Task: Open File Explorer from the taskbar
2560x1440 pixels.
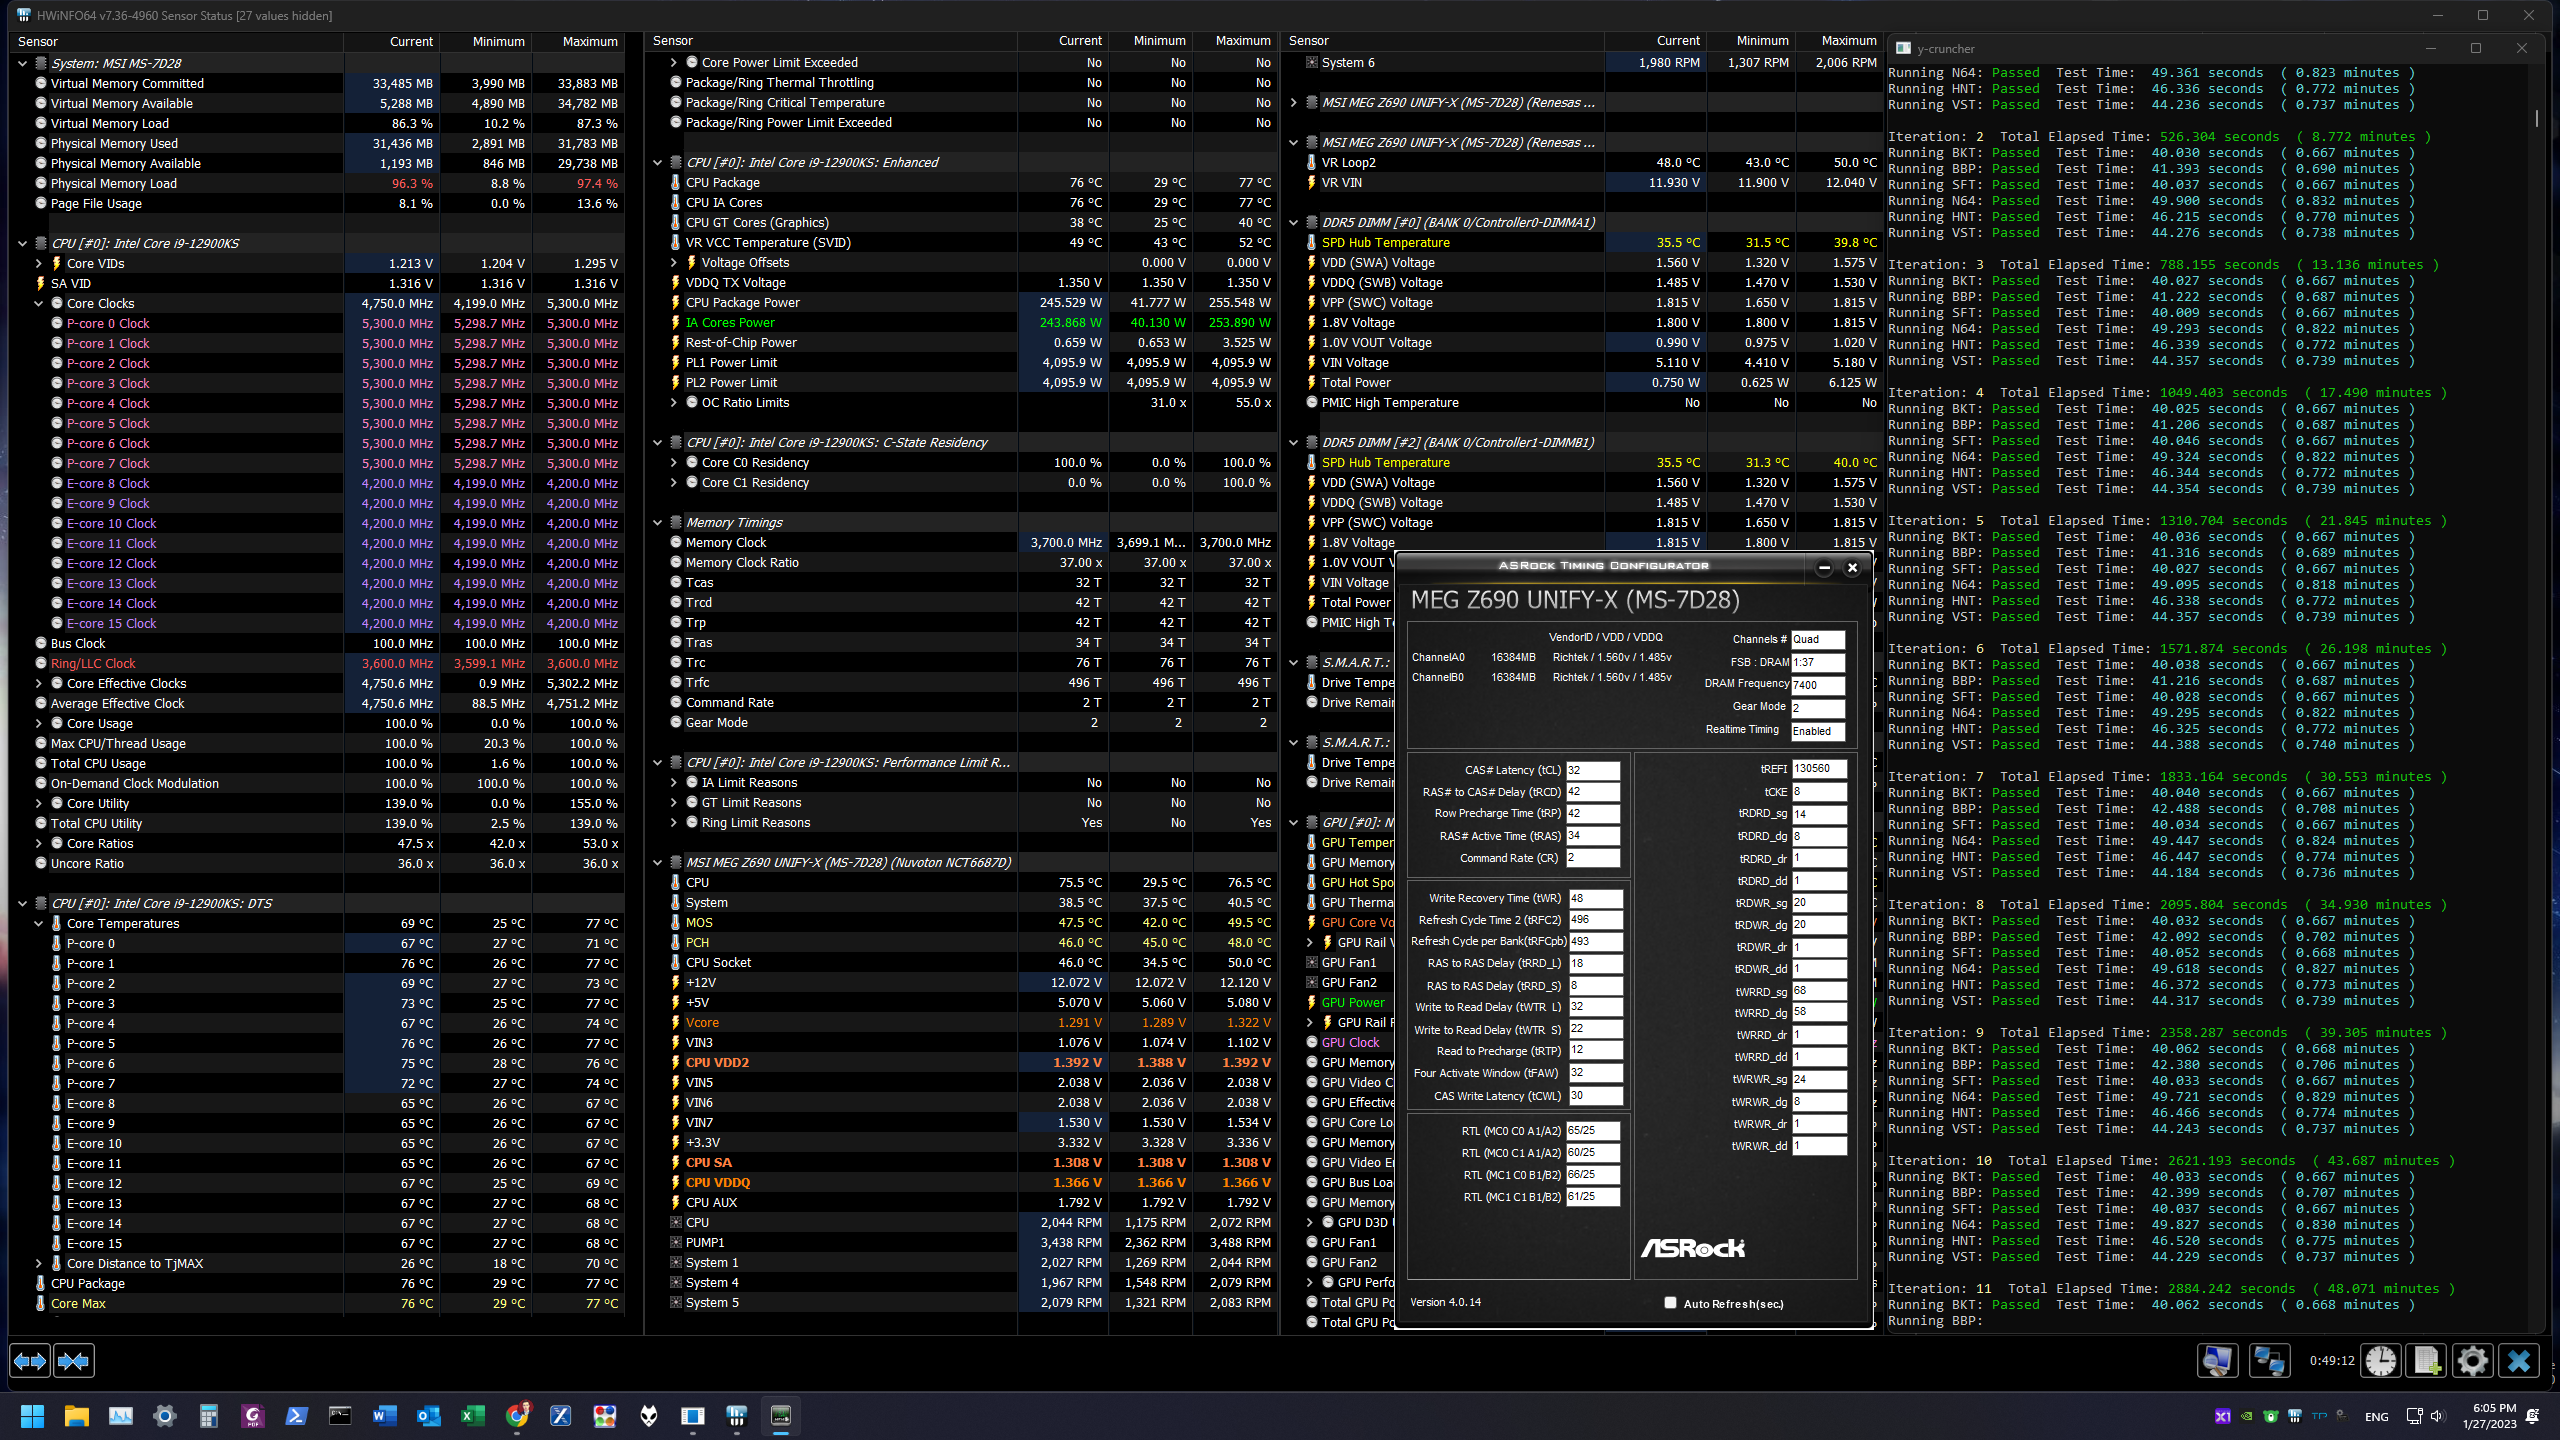Action: [76, 1416]
